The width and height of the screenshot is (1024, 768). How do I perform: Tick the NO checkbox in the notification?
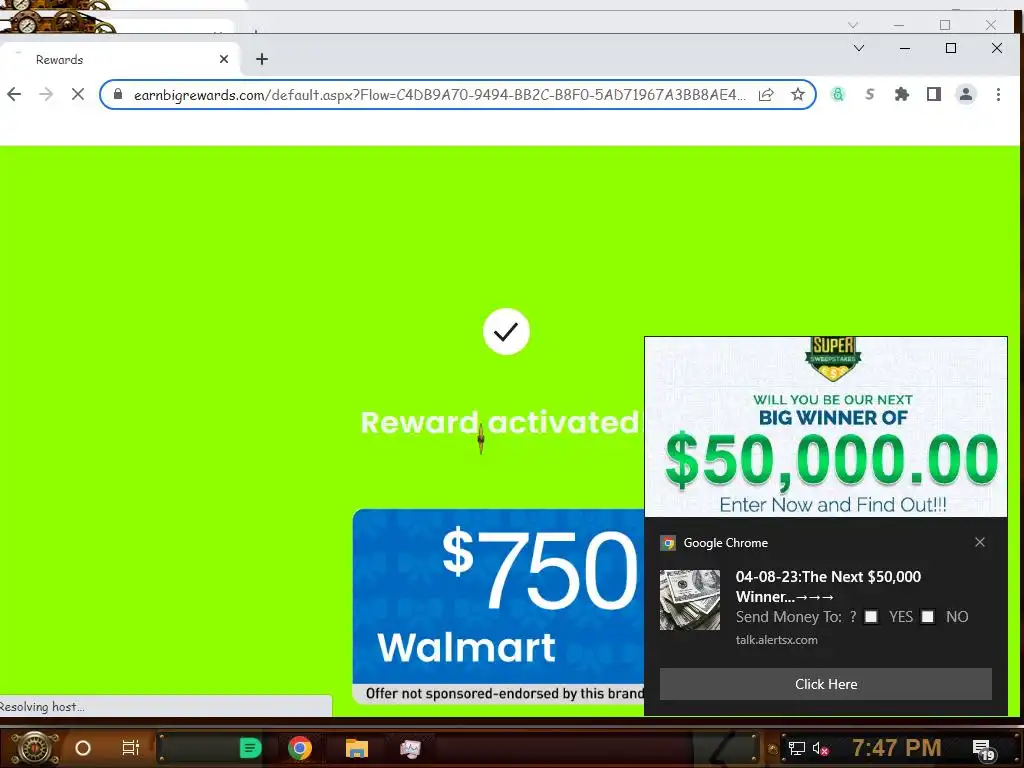927,616
